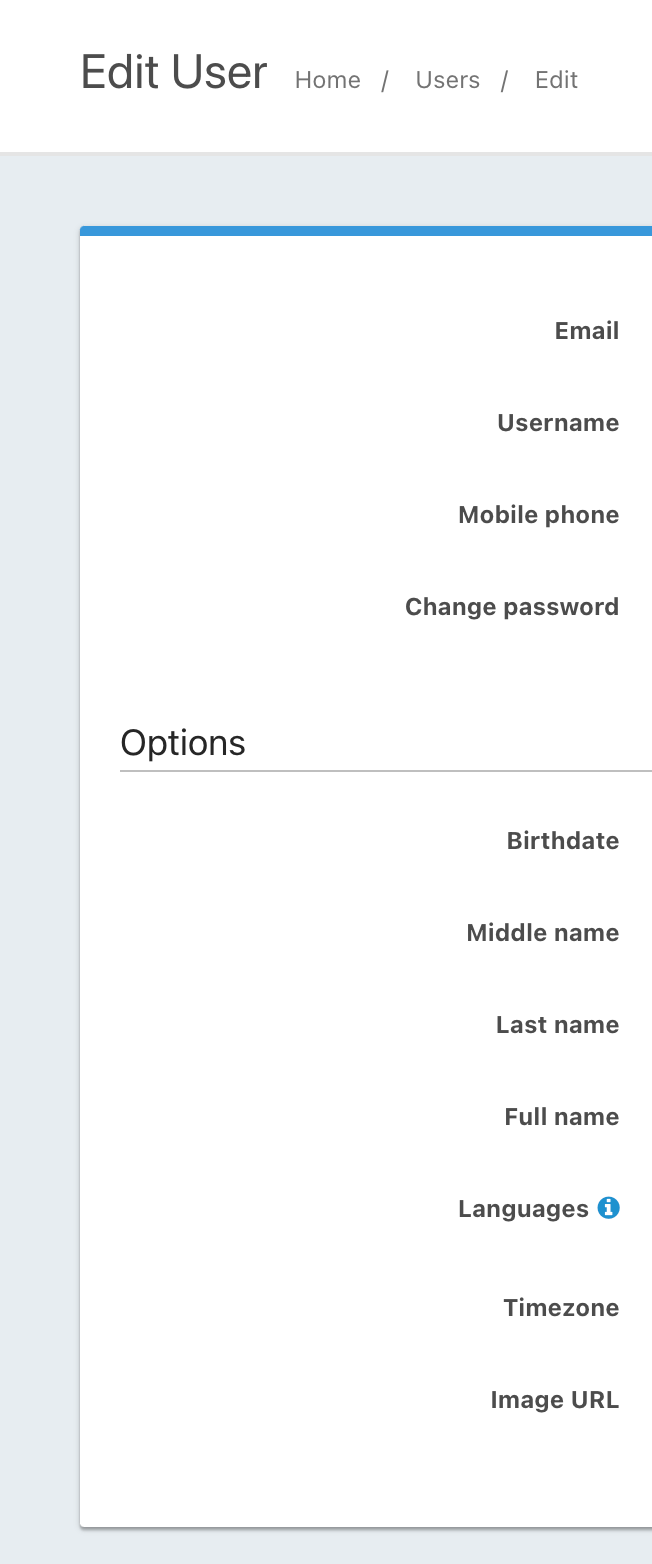Click the Full name label
Viewport: 652px width, 1564px height.
(561, 1117)
